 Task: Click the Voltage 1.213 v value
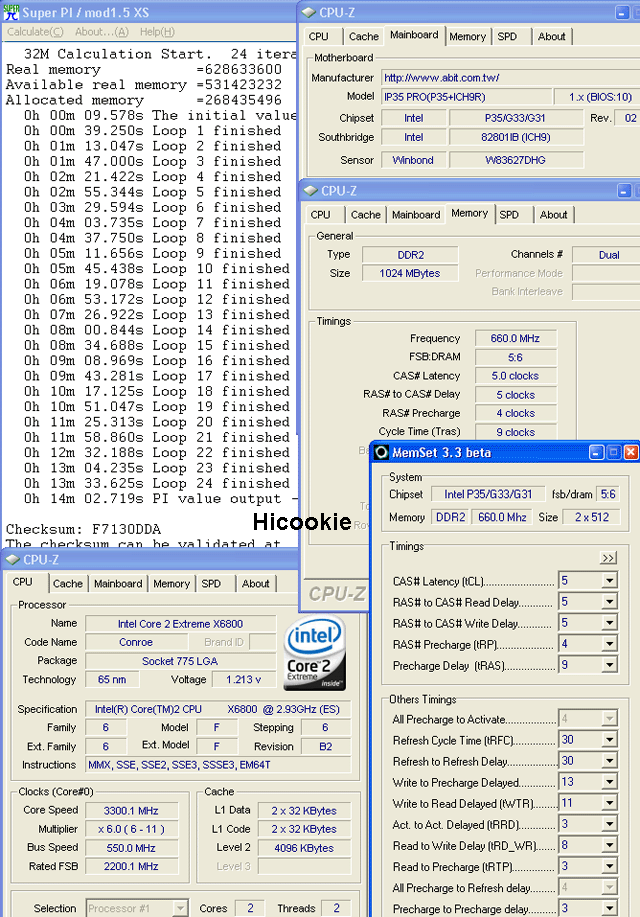point(243,679)
